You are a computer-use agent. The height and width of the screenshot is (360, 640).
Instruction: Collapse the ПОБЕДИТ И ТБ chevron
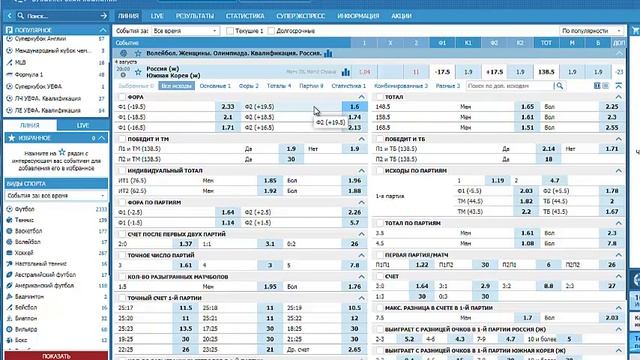(x=619, y=139)
